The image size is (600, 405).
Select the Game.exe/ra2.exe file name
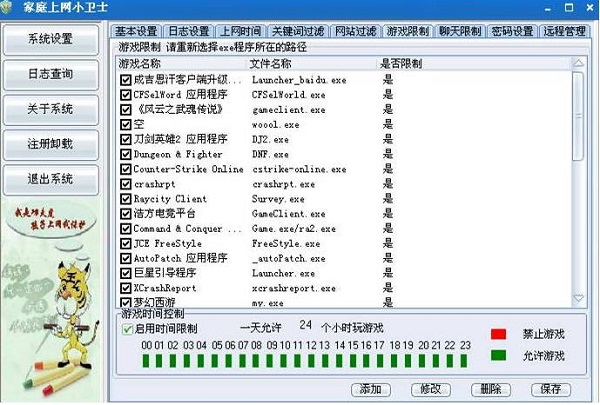293,229
